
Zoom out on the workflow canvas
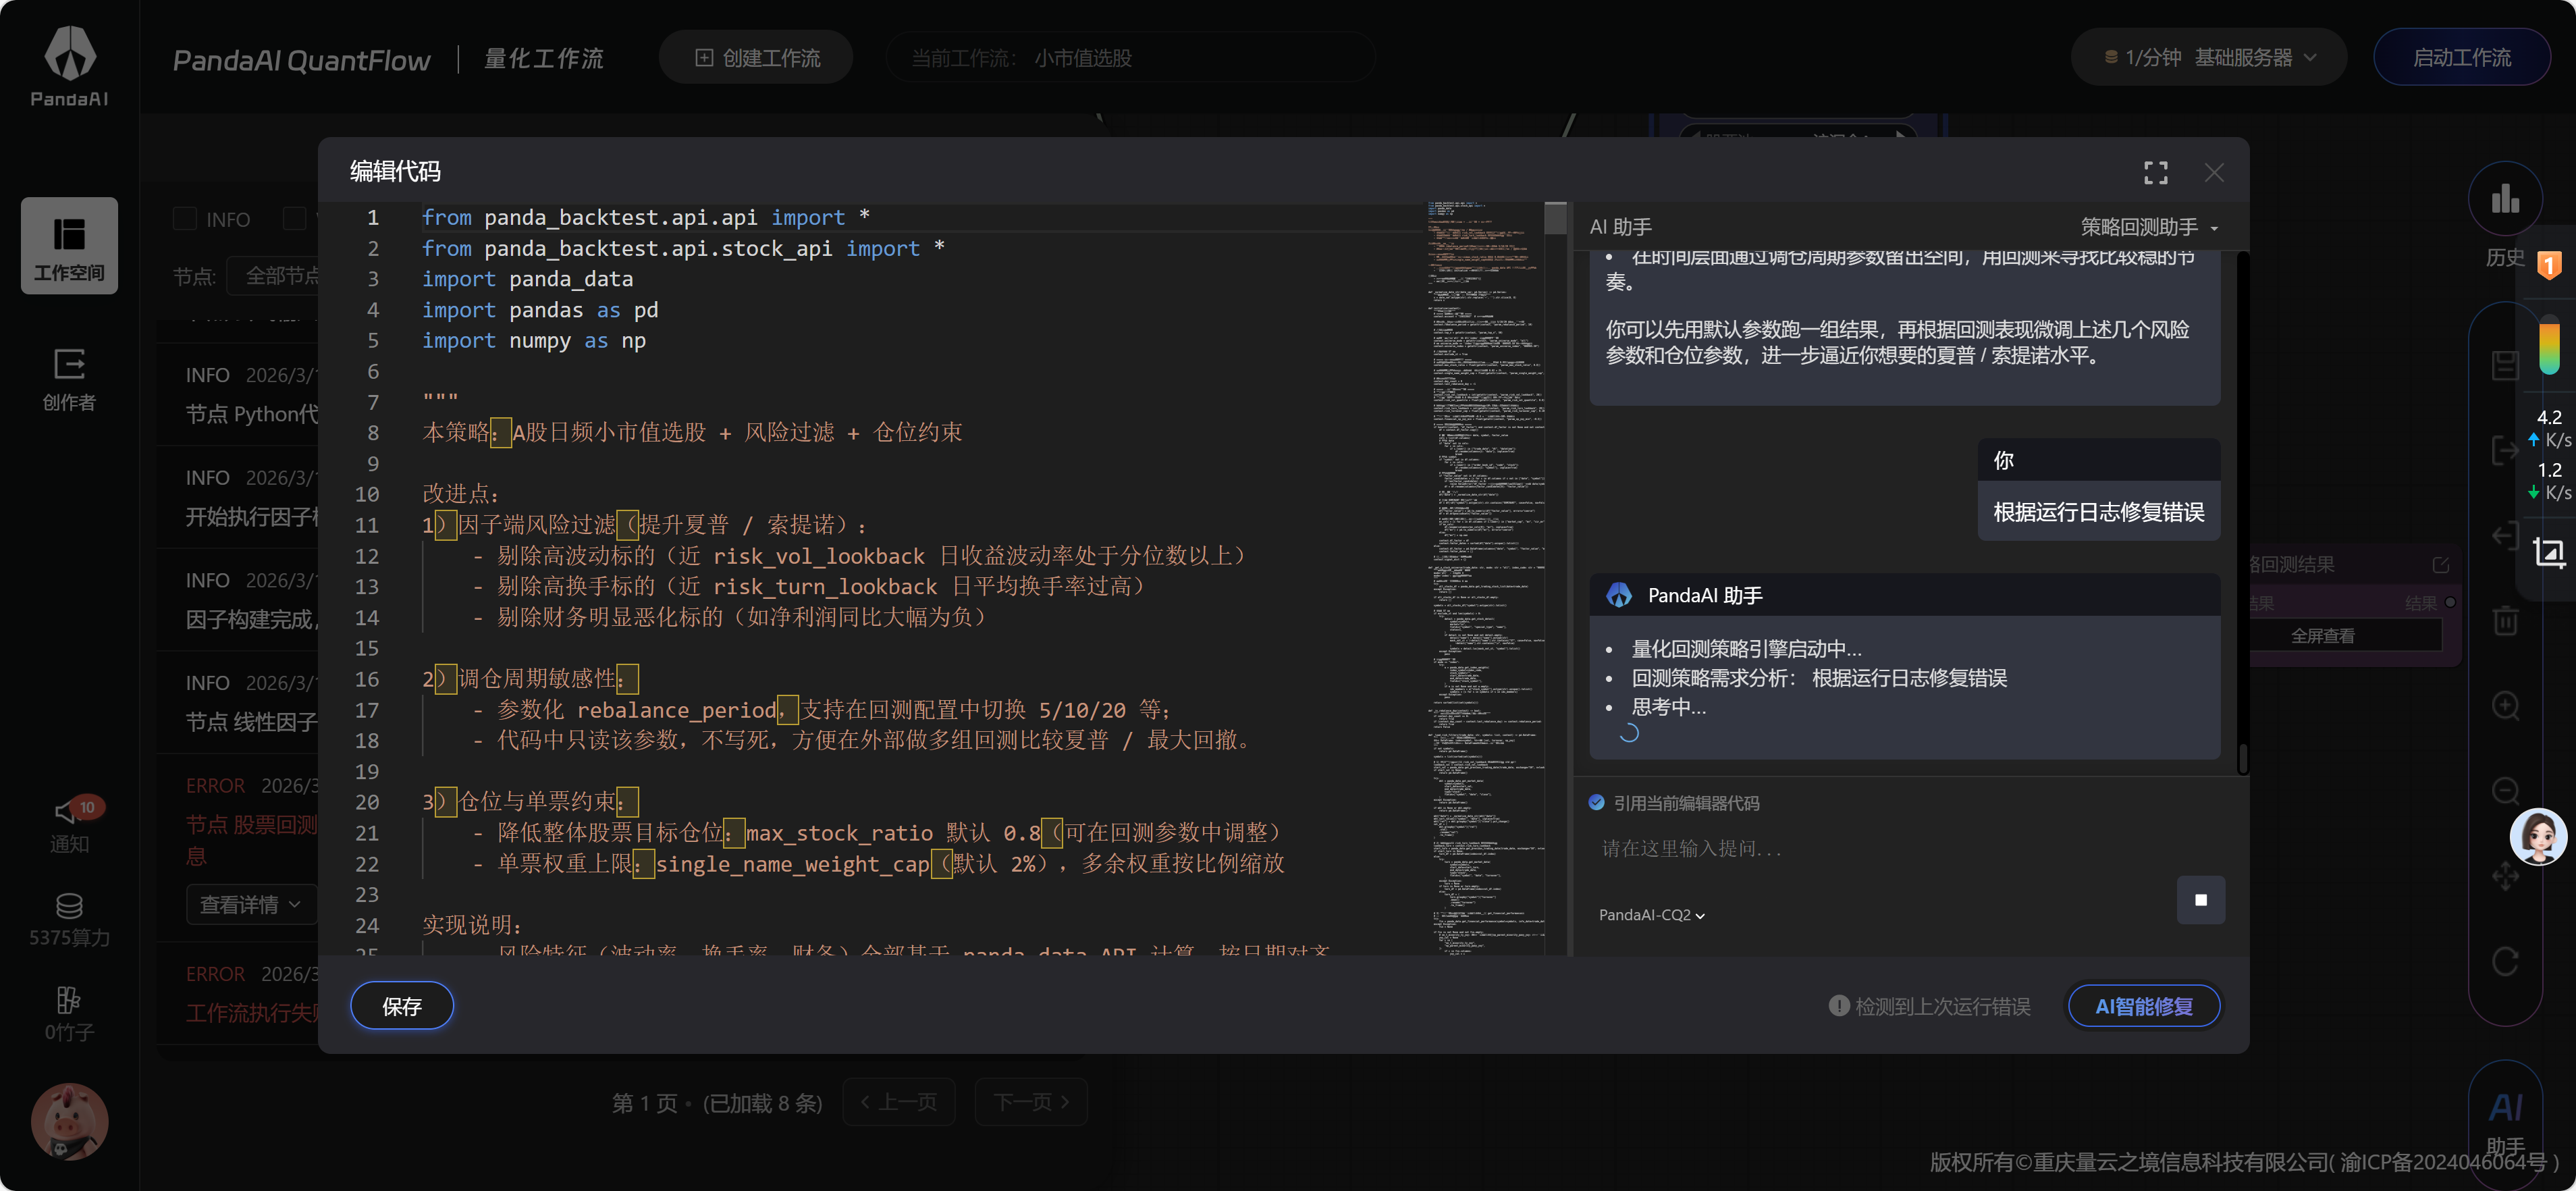(x=2505, y=791)
